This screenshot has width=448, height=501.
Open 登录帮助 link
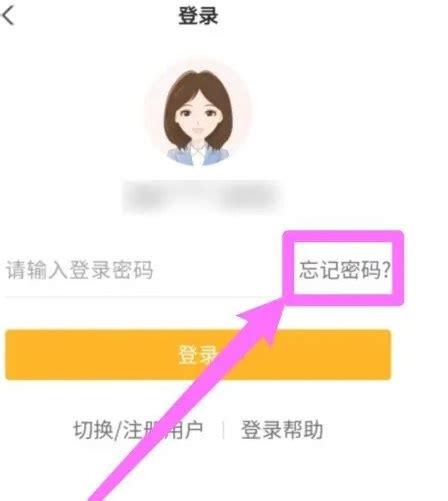[282, 430]
